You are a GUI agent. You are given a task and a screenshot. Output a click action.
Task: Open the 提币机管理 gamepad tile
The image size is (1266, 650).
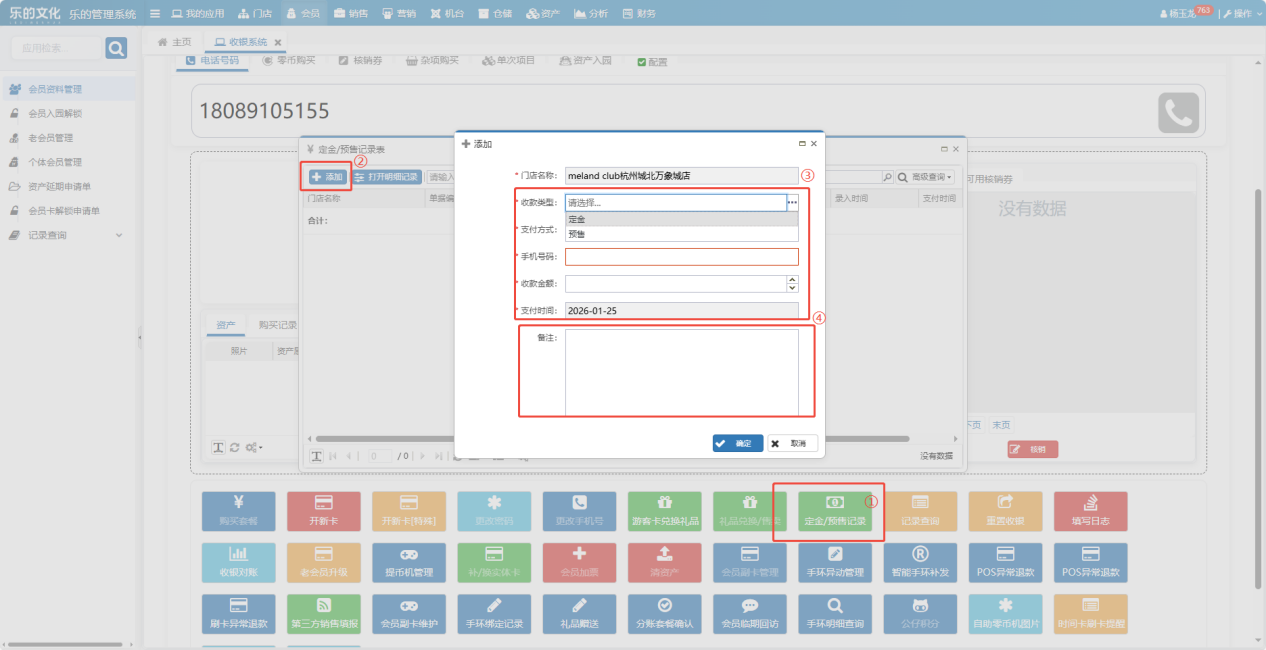(409, 561)
